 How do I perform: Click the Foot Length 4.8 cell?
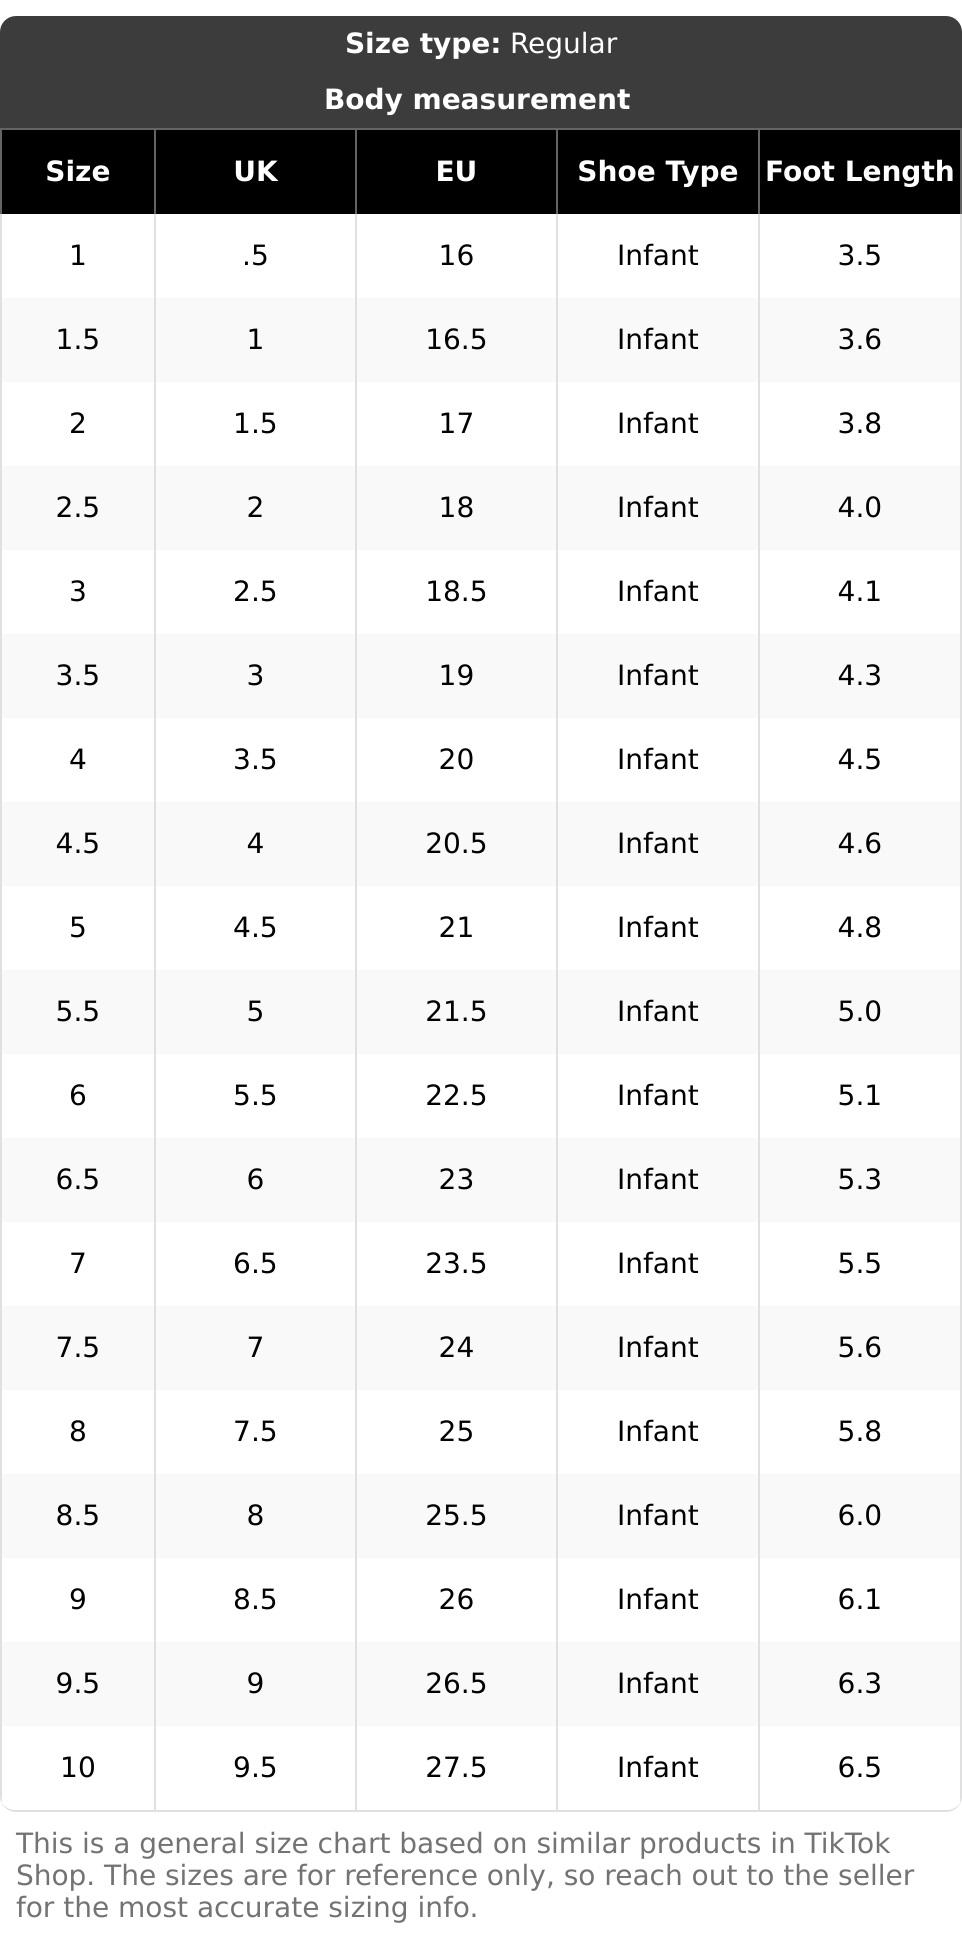(859, 927)
